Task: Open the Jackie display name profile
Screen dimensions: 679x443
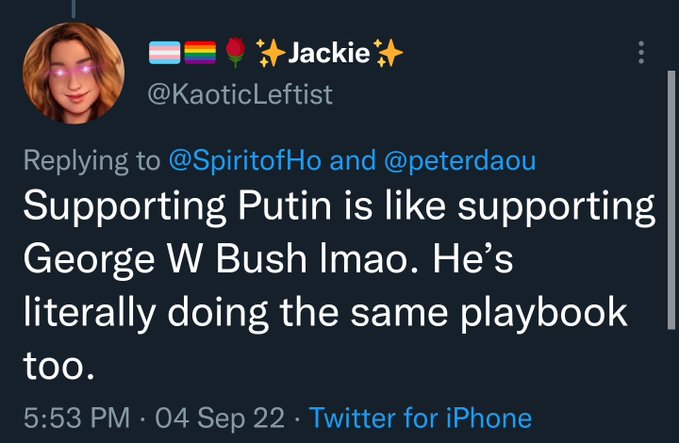Action: point(328,54)
